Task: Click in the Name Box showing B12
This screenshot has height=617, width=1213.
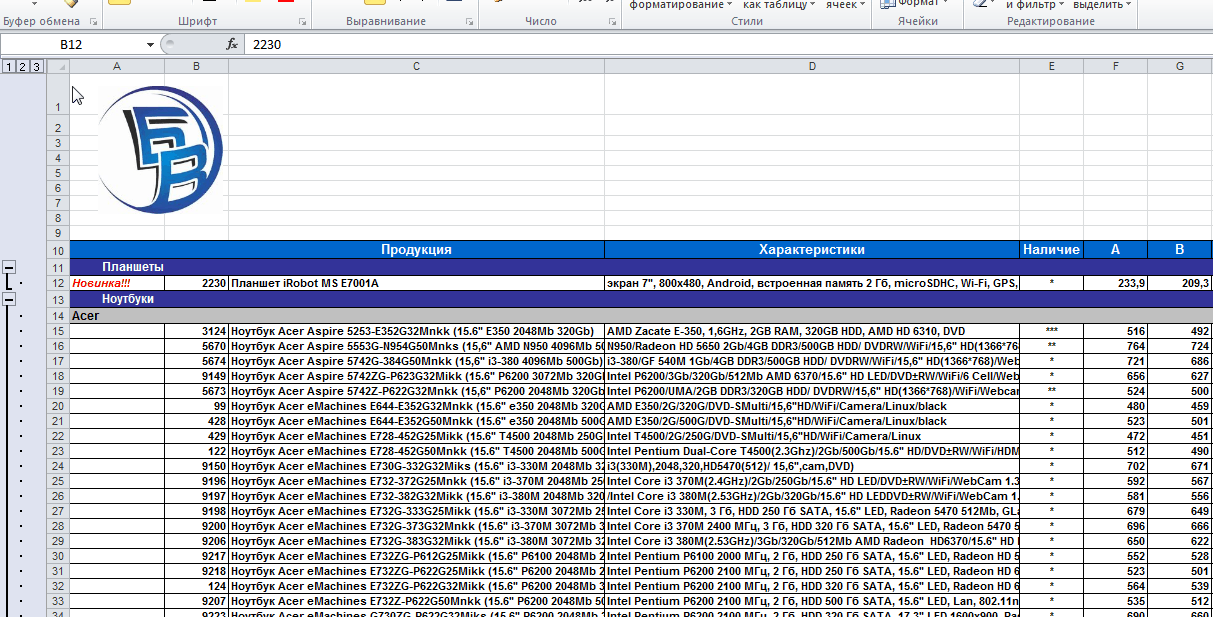Action: (x=72, y=45)
